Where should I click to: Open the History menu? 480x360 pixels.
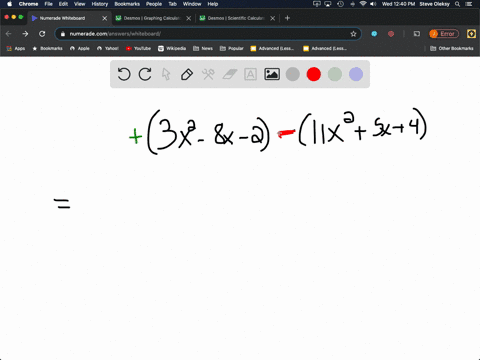(100, 4)
